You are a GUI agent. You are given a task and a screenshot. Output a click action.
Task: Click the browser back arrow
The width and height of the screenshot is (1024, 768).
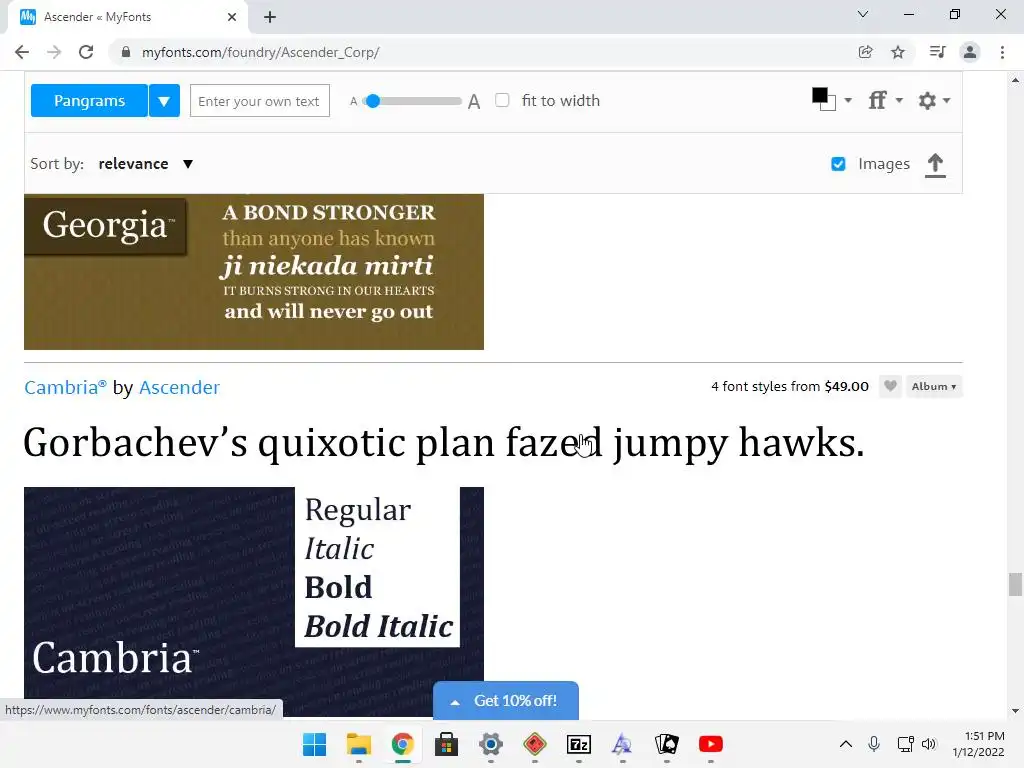[x=22, y=52]
